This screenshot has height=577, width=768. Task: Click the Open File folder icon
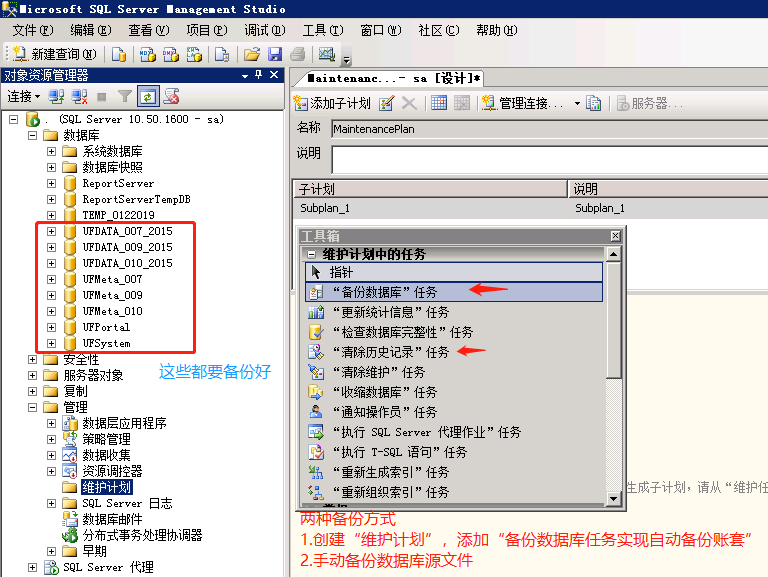pos(252,54)
